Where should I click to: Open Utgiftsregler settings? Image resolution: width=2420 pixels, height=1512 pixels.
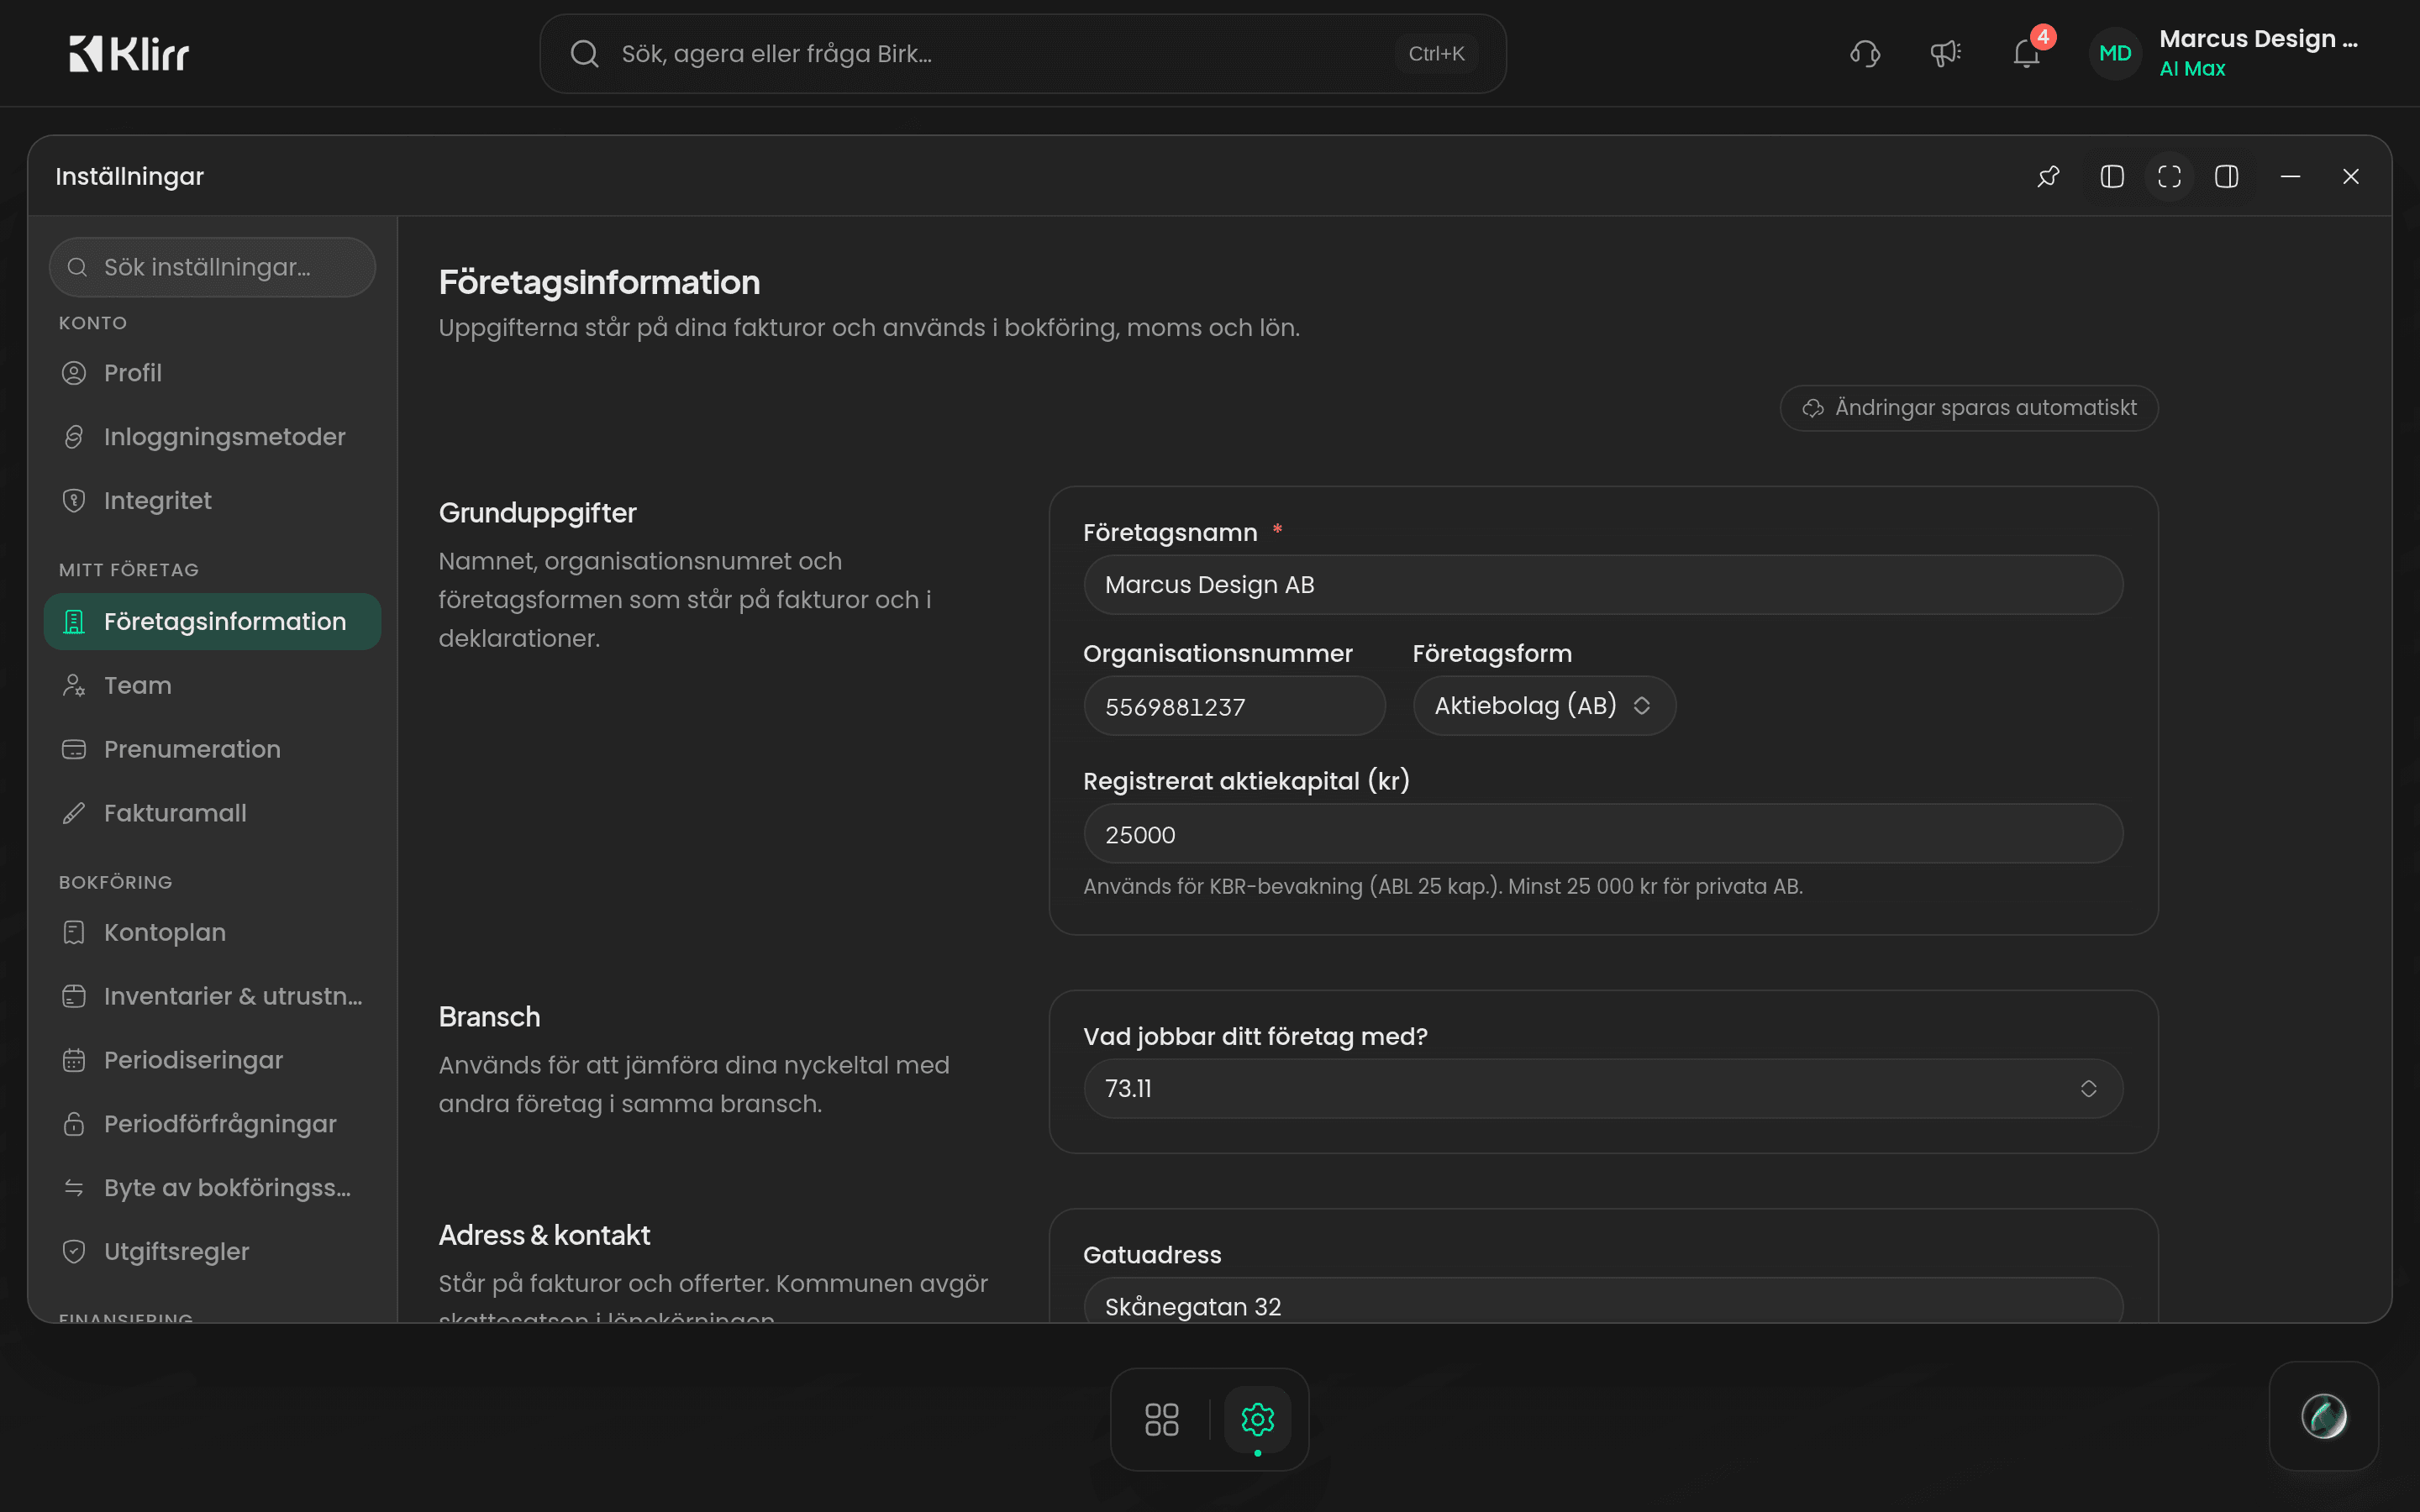(x=212, y=1252)
